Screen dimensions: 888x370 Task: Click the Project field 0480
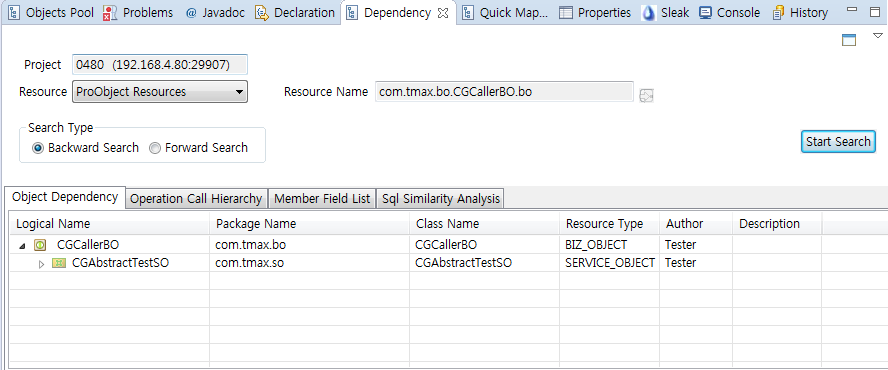(160, 65)
